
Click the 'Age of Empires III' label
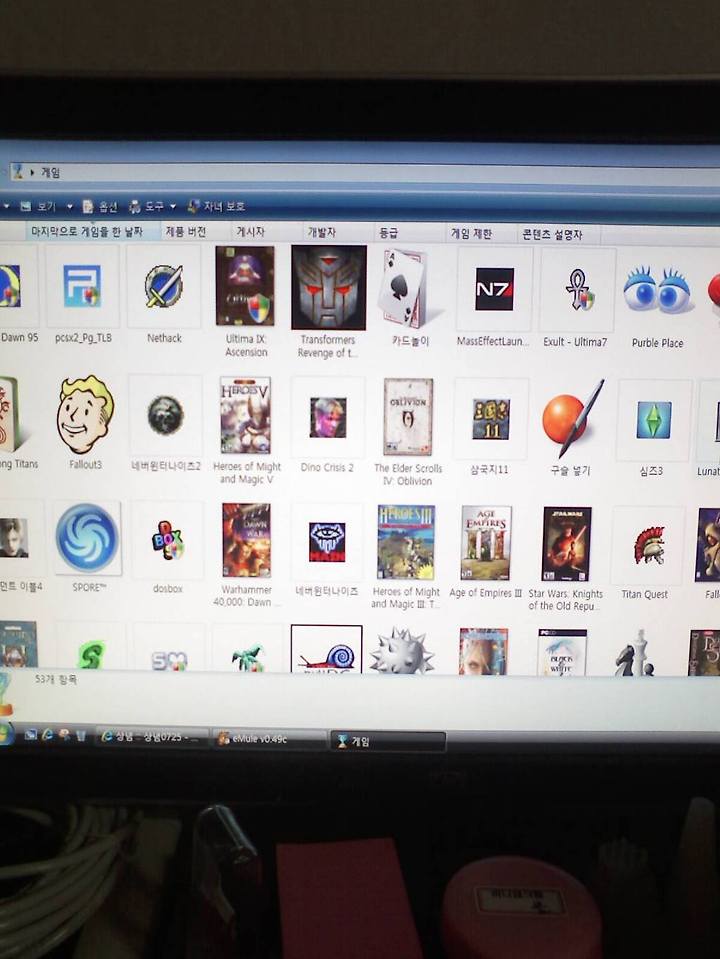click(x=486, y=593)
